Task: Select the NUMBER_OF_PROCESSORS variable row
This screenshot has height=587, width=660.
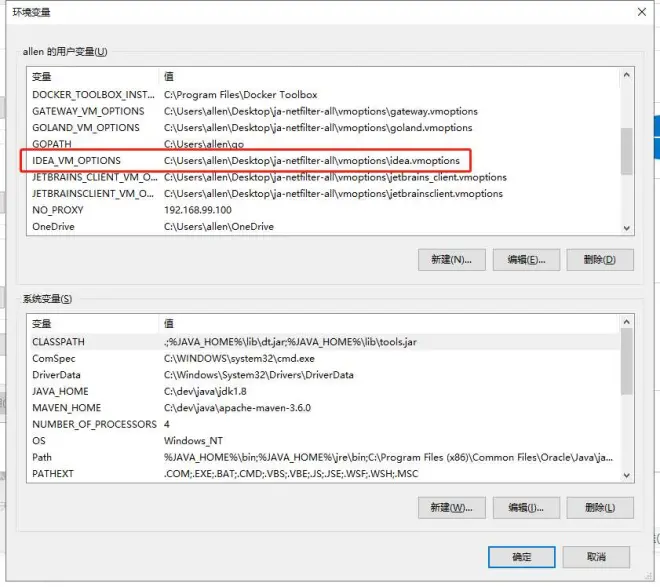Action: [x=324, y=424]
